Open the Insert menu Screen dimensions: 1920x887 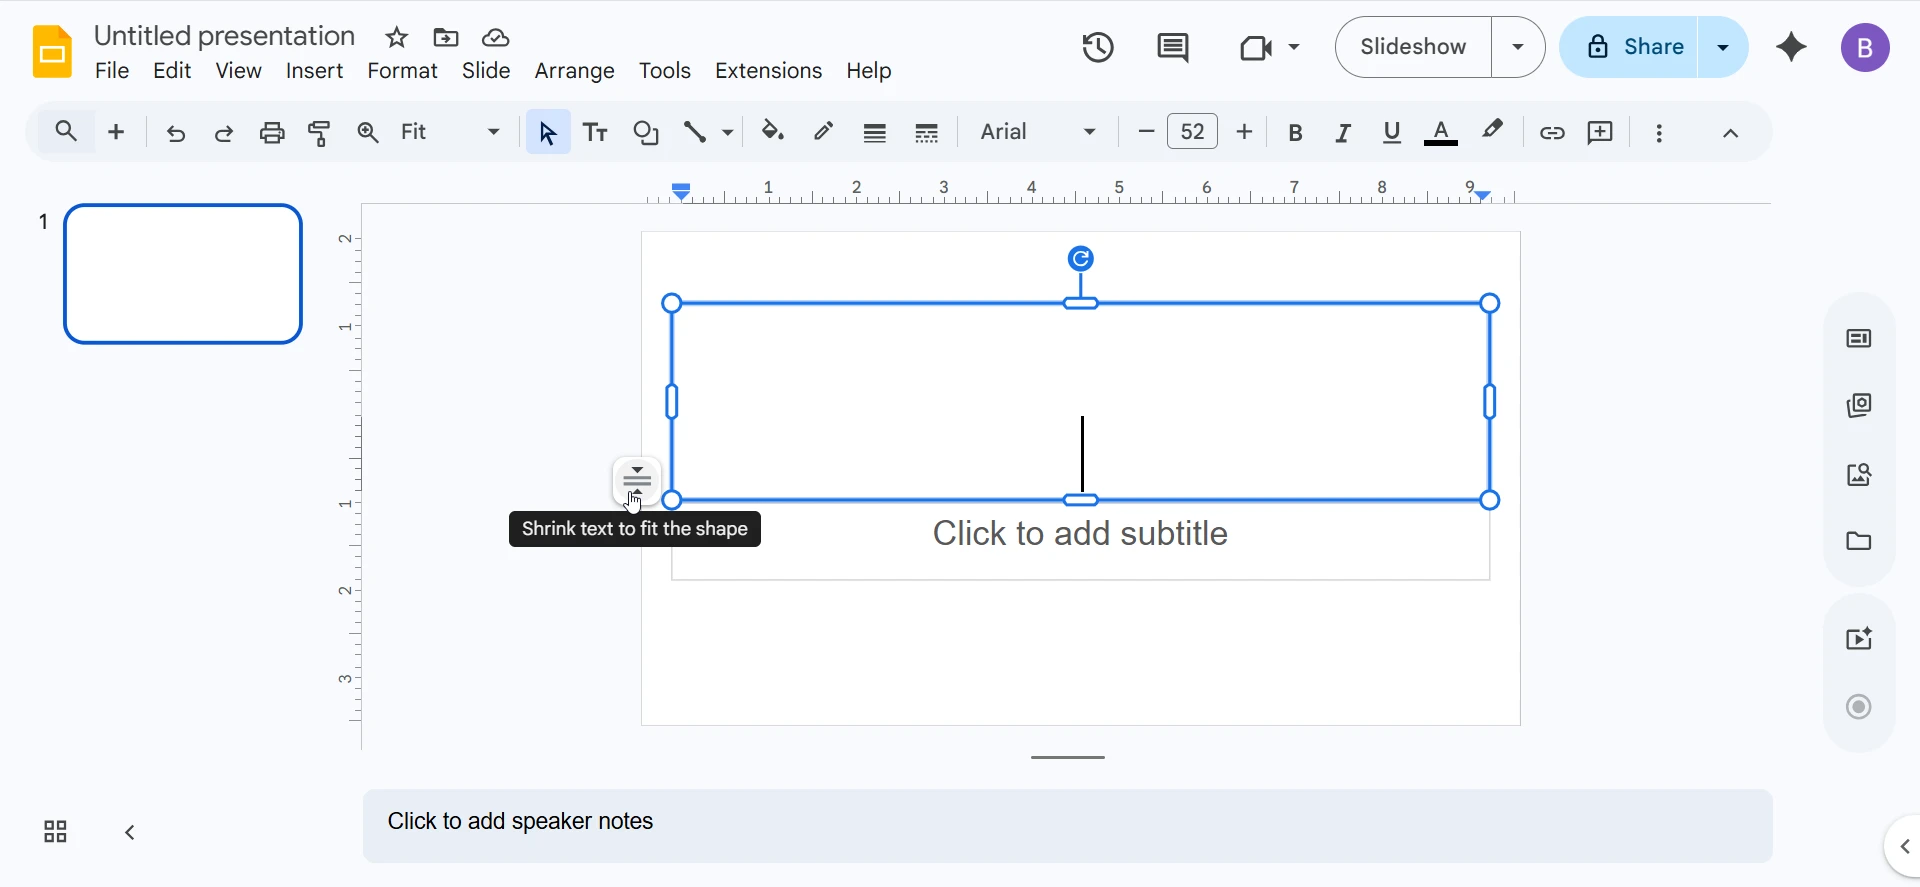(x=314, y=71)
